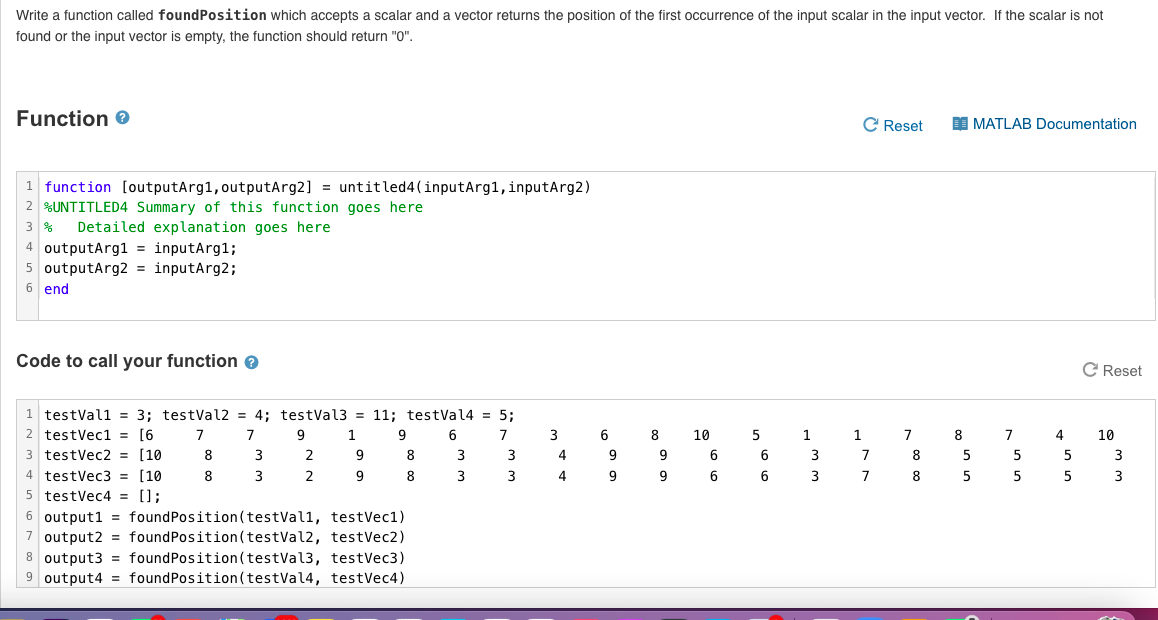Click the book icon next to MATLAB Documentation
This screenshot has height=620, width=1158.
click(x=959, y=123)
